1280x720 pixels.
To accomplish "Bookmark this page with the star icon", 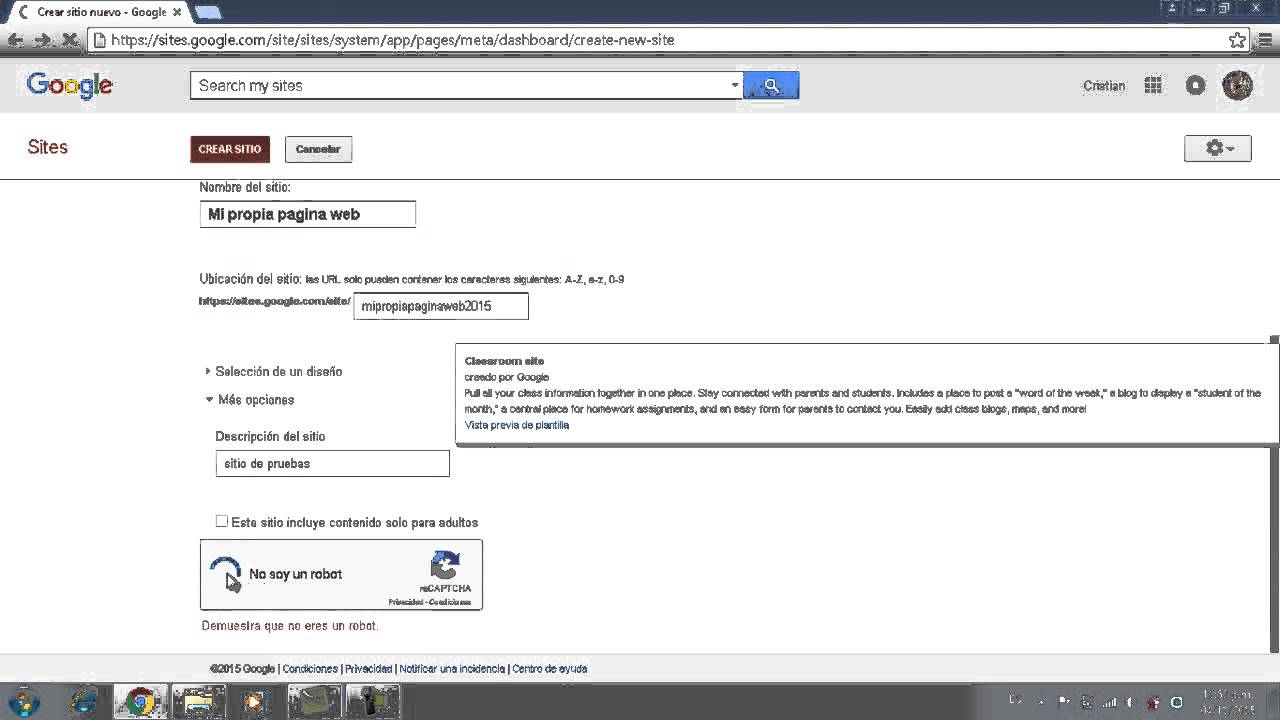I will 1237,40.
